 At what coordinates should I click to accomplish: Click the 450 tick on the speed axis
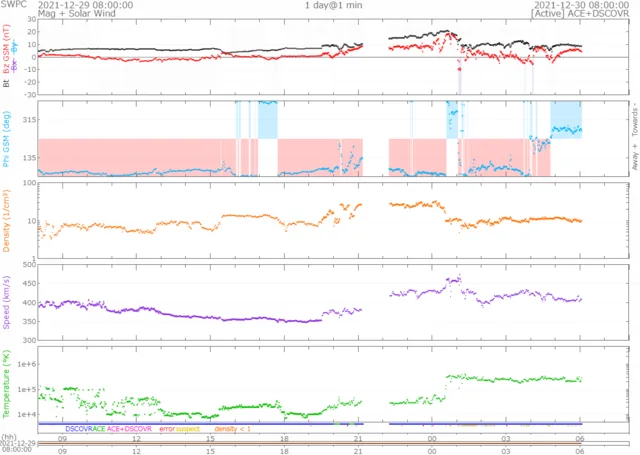coord(29,284)
